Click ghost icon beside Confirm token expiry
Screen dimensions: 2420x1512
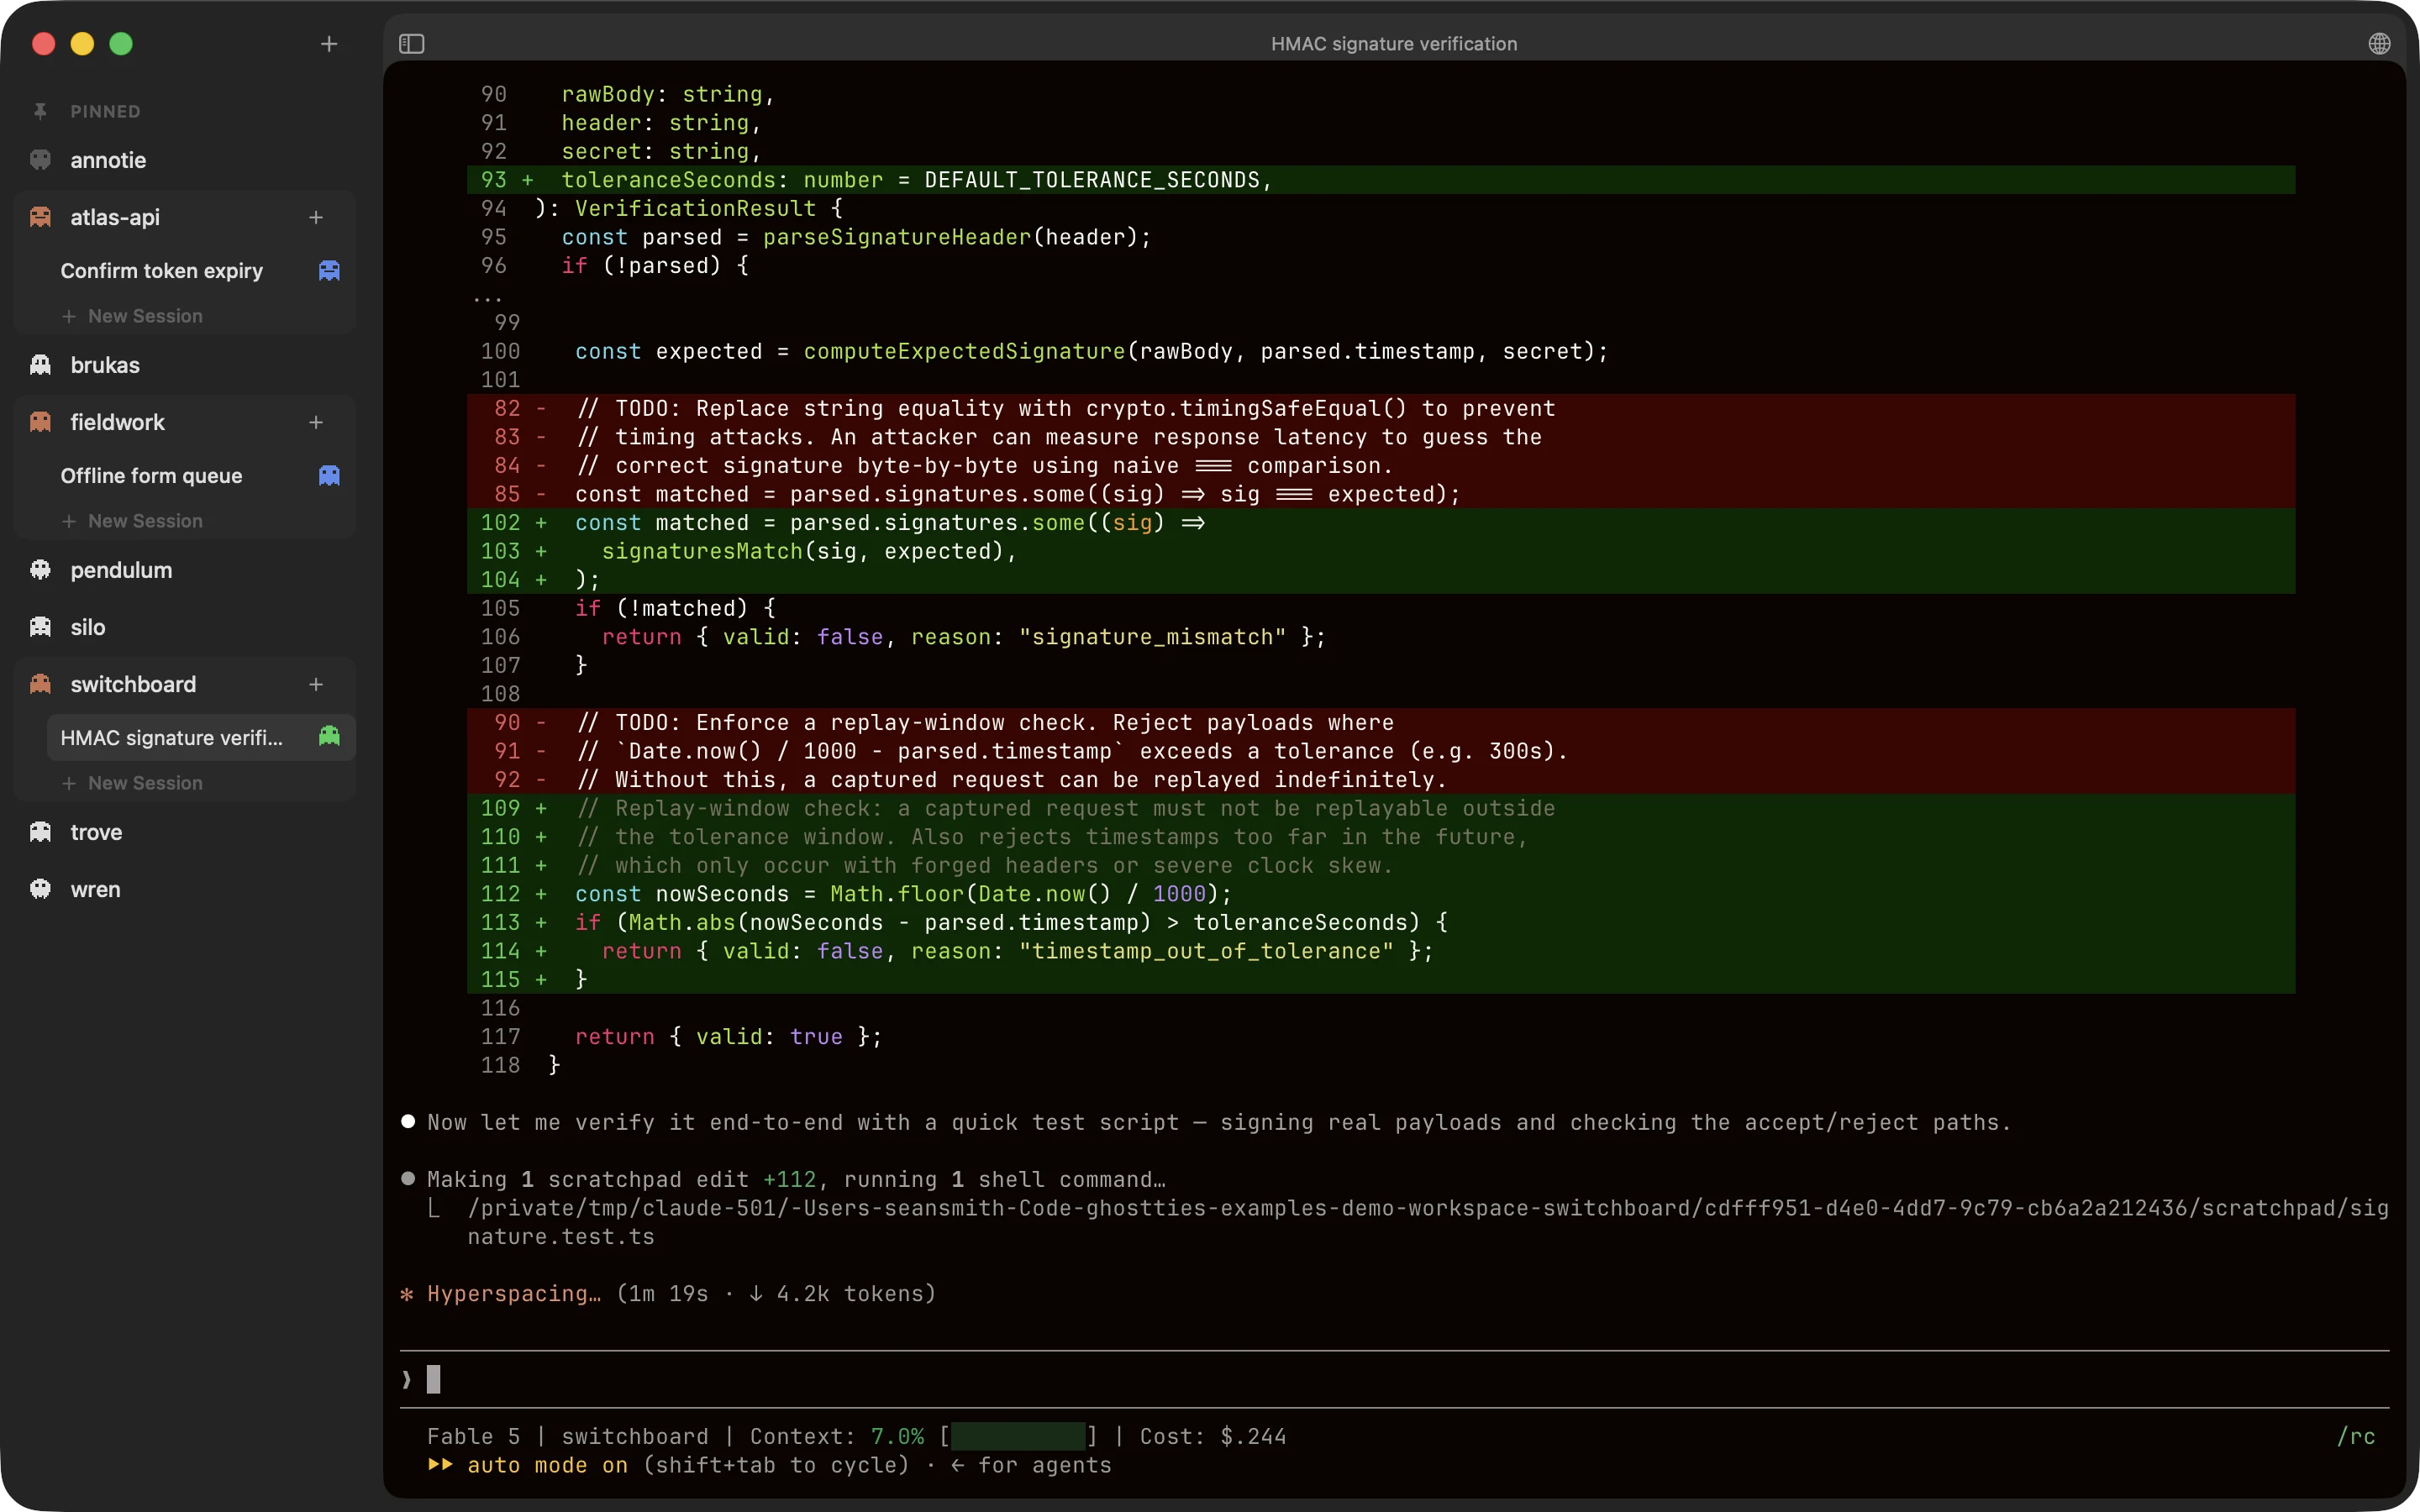click(329, 271)
